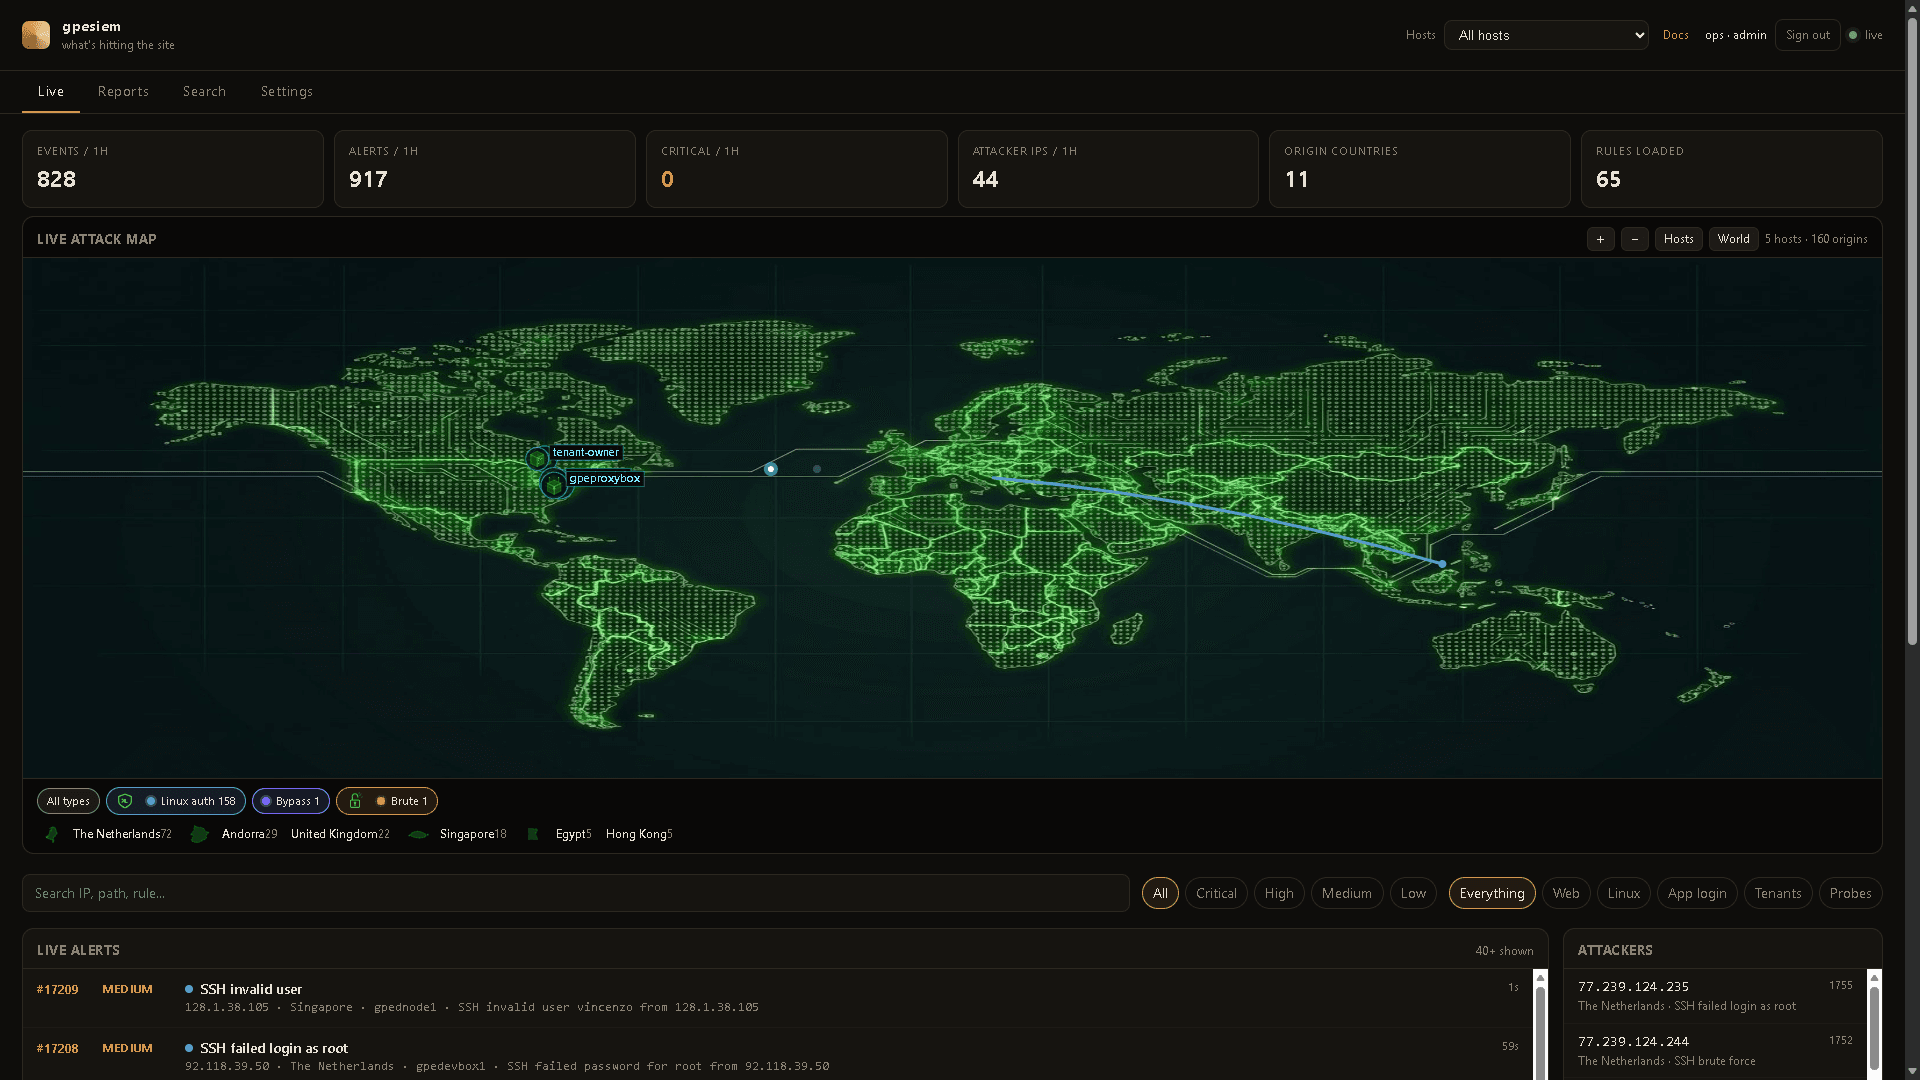Open attacker 77.239.124.244 entry
1920x1080 pixels.
1715,1051
